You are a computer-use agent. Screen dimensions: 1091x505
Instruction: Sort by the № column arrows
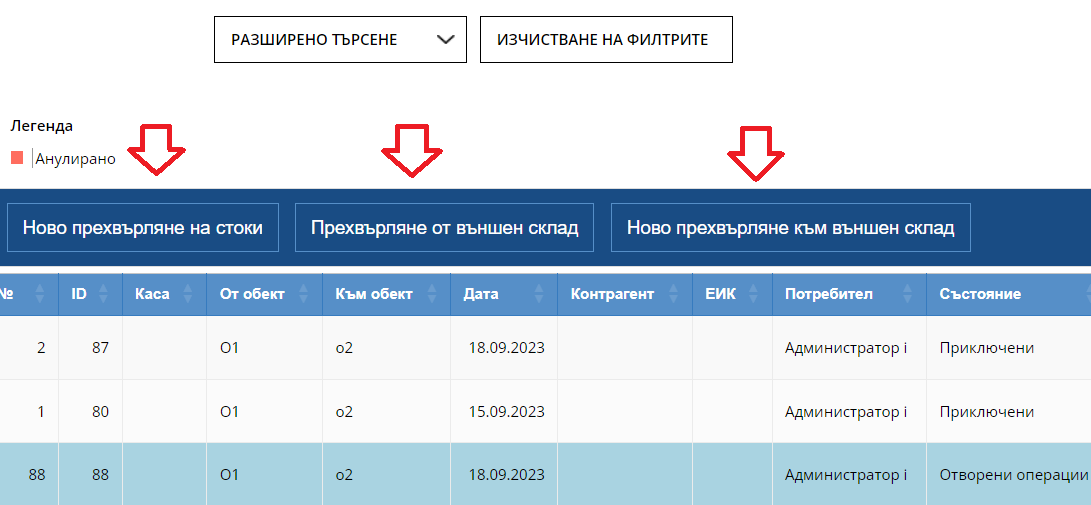(40, 294)
